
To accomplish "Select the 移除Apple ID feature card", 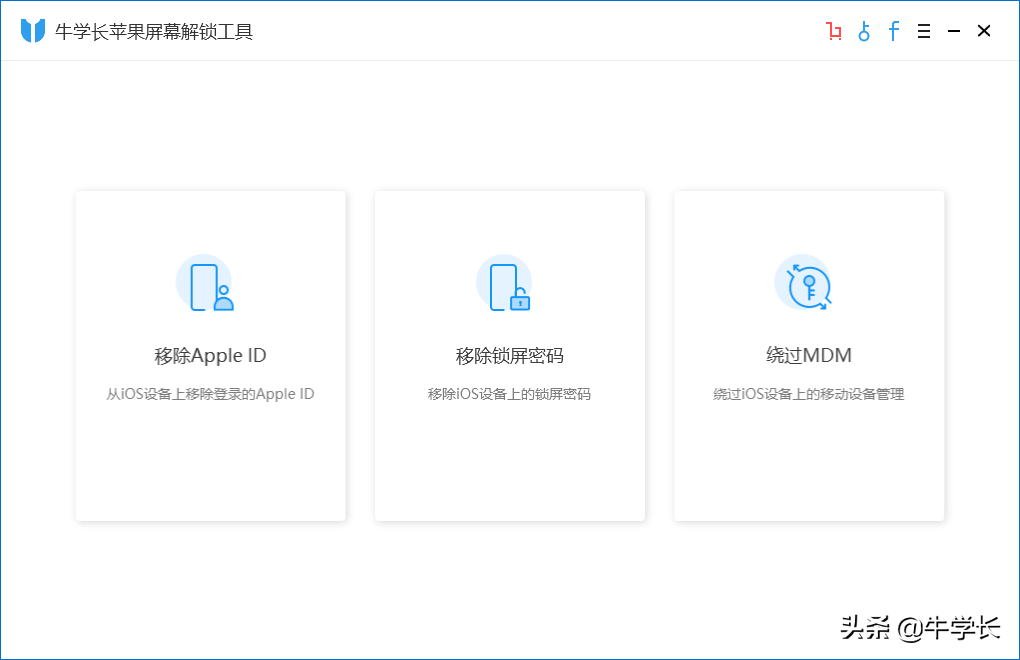I will (210, 355).
